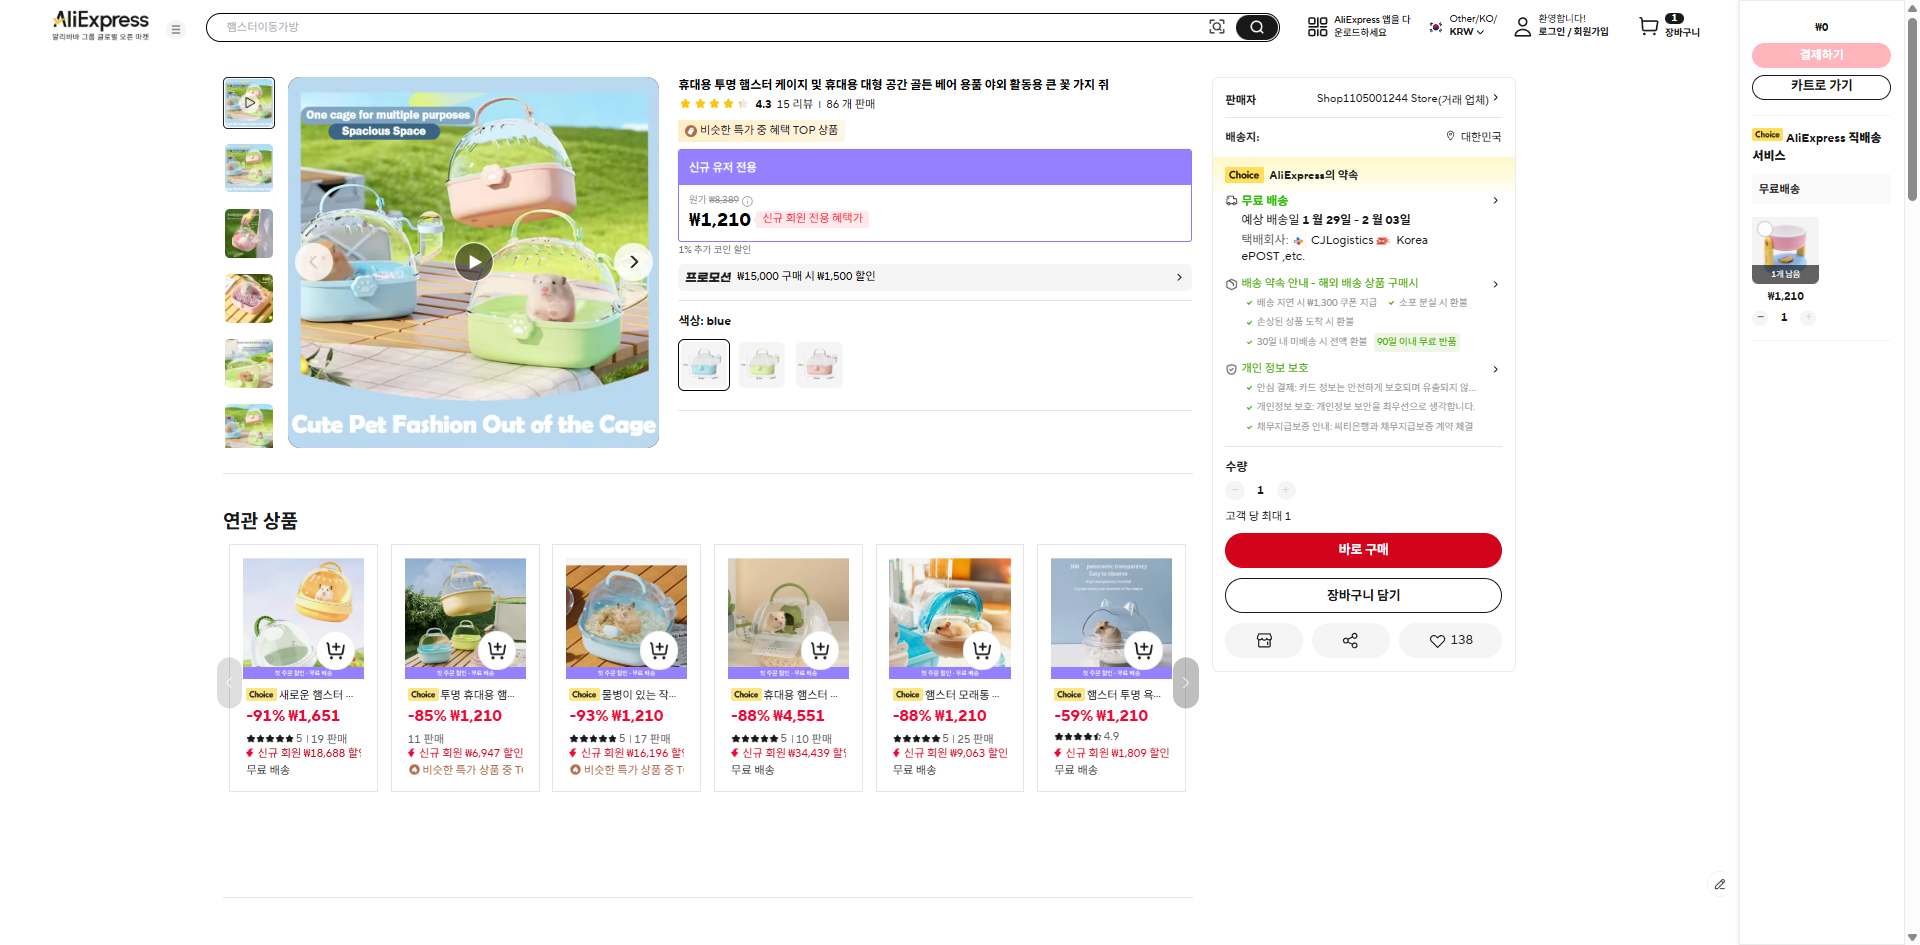
Task: Click Add to Cart button
Action: [1363, 595]
